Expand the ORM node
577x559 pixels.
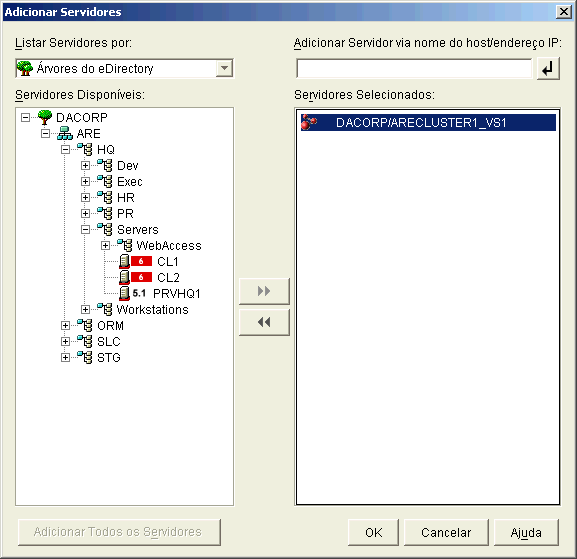tap(65, 326)
